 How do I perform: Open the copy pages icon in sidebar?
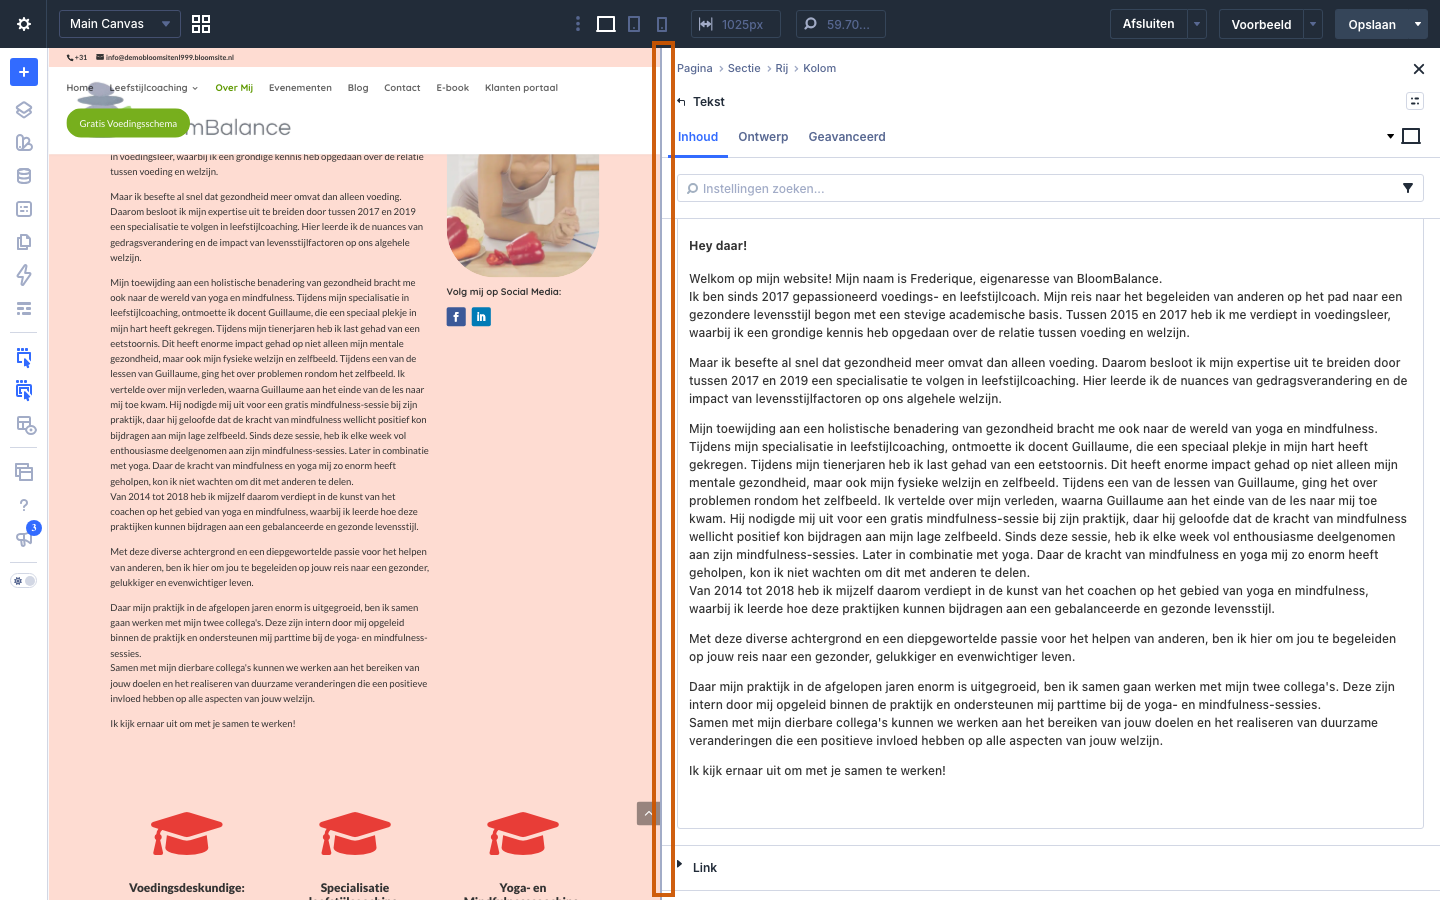coord(24,242)
